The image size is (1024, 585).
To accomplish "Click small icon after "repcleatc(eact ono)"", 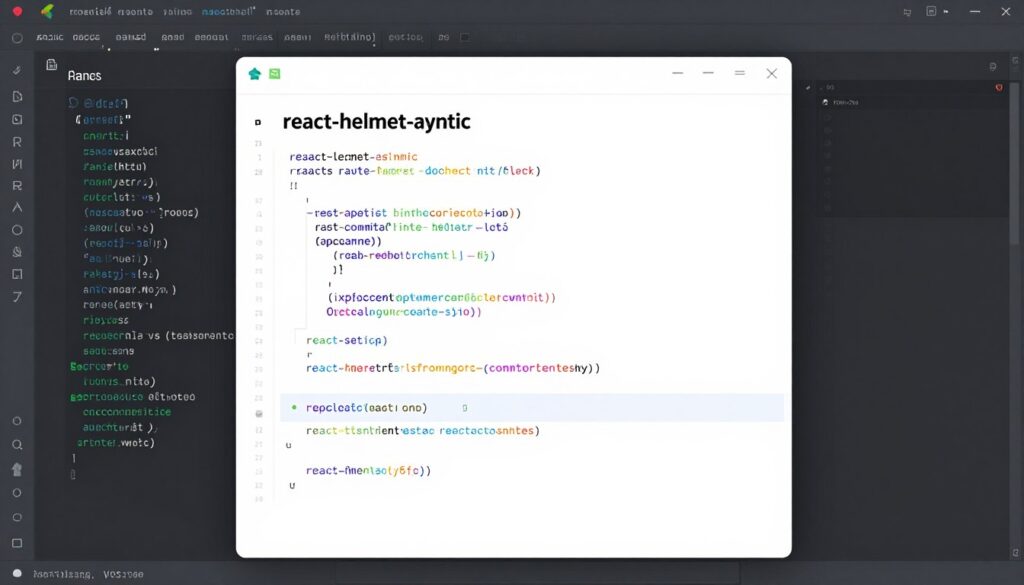I will [465, 408].
